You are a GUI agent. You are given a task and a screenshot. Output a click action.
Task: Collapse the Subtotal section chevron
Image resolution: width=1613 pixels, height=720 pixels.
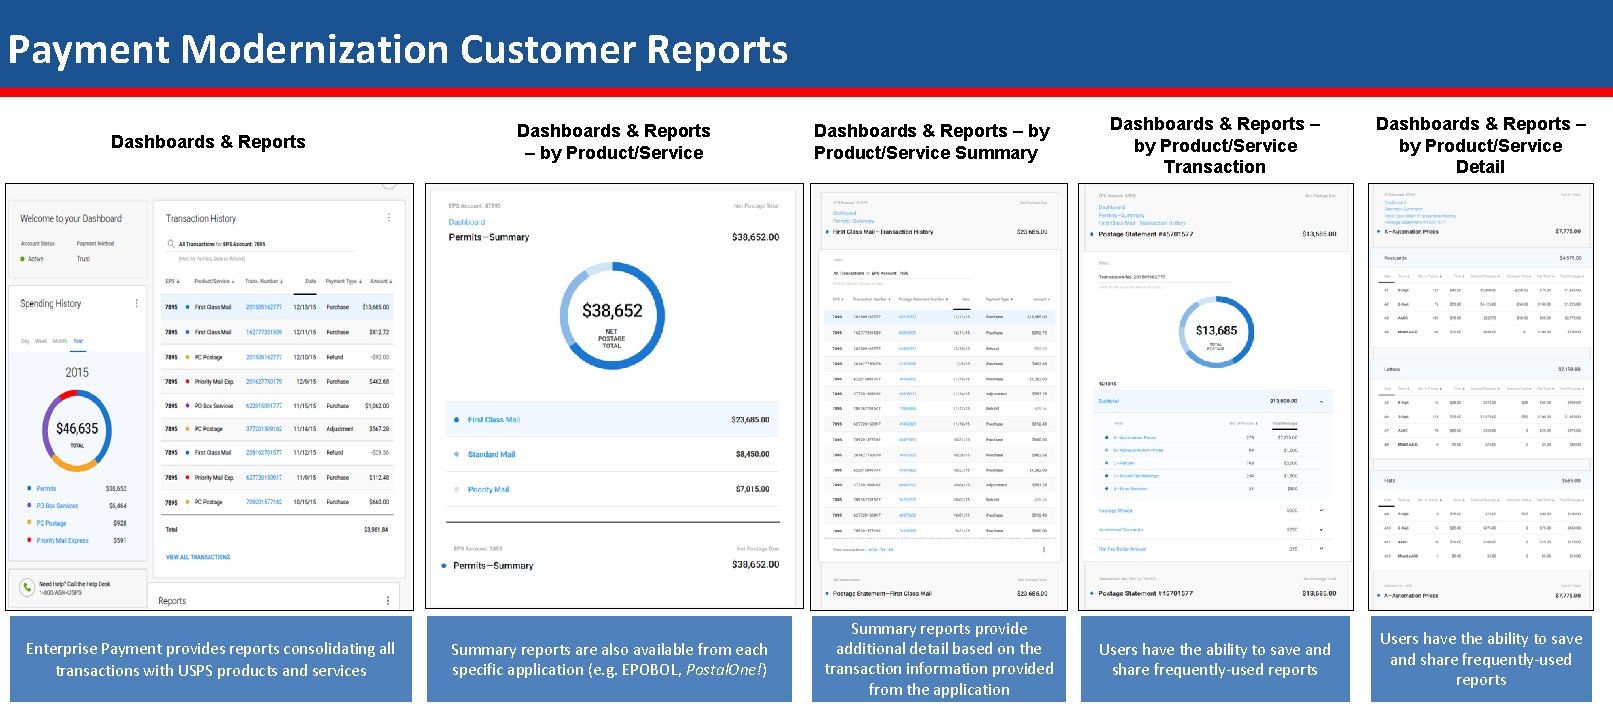(x=1321, y=401)
